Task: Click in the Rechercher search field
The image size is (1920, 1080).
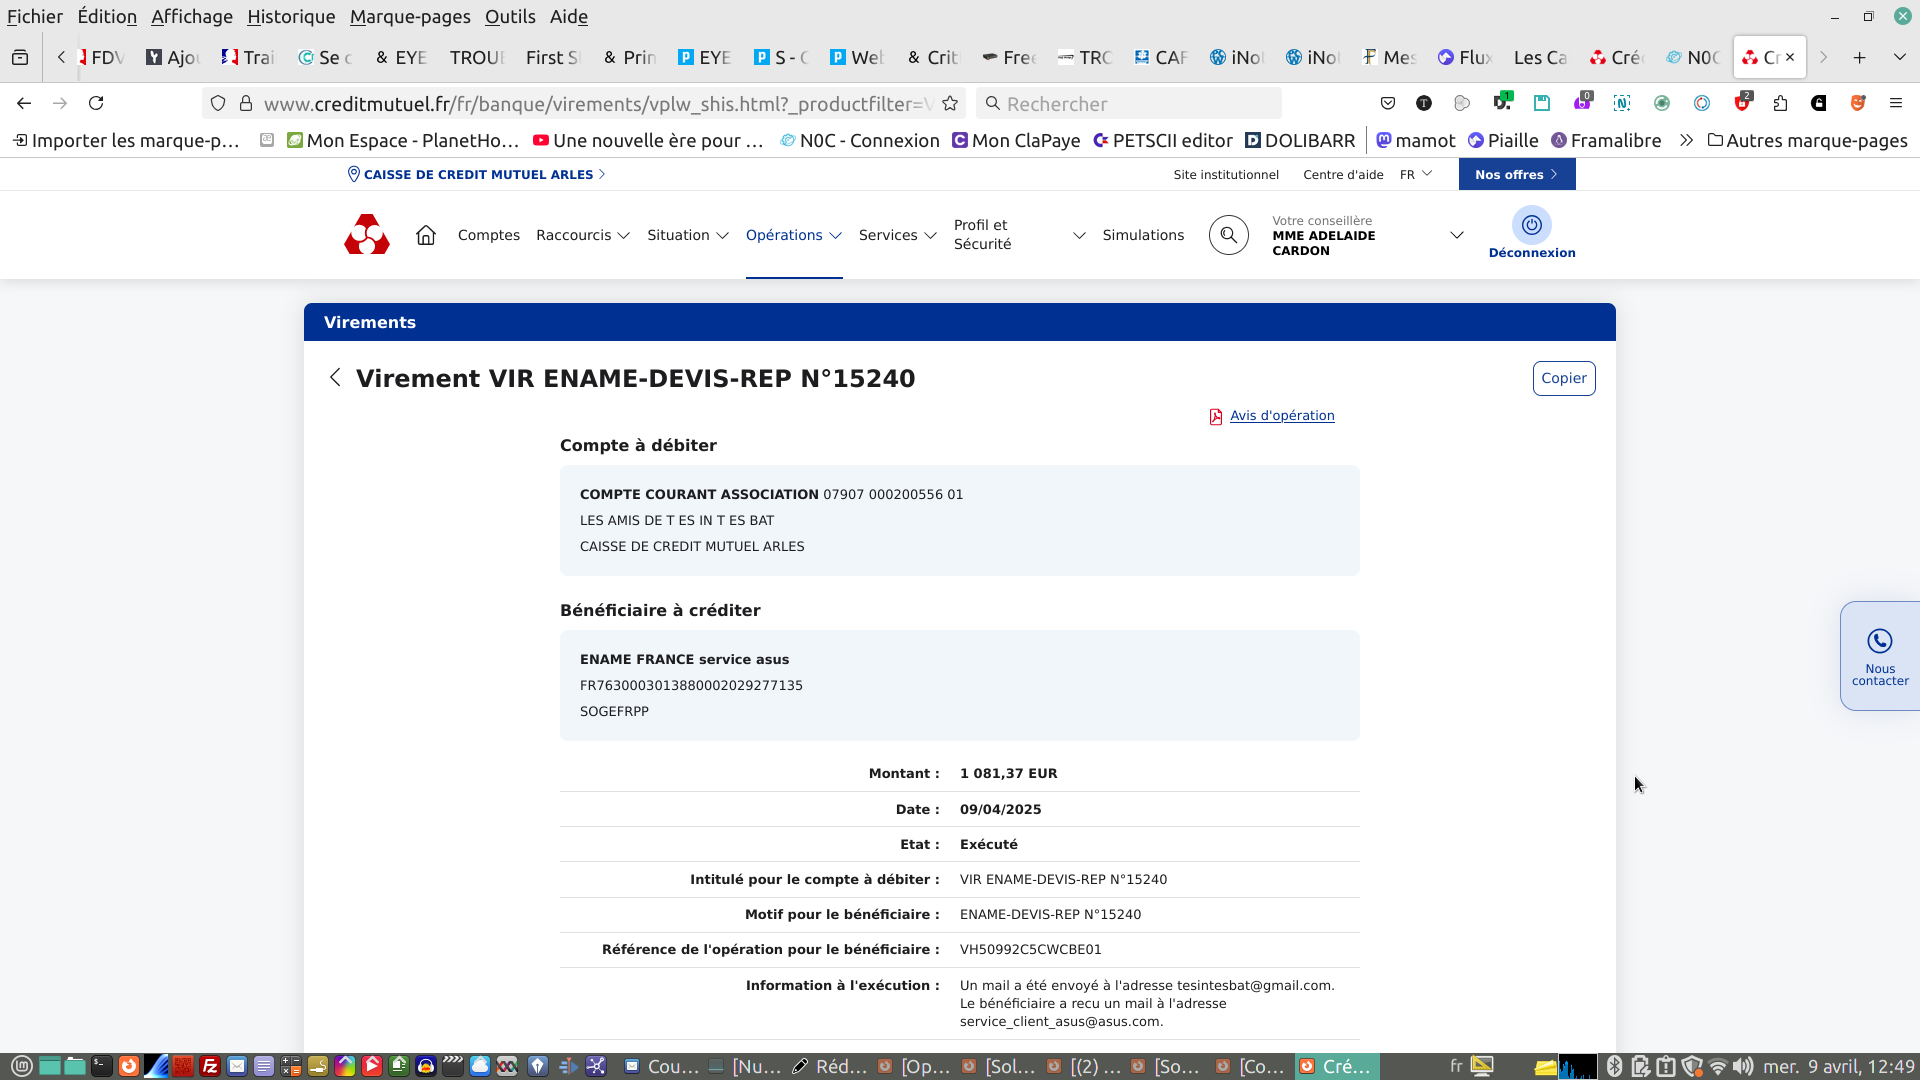Action: click(x=1130, y=104)
